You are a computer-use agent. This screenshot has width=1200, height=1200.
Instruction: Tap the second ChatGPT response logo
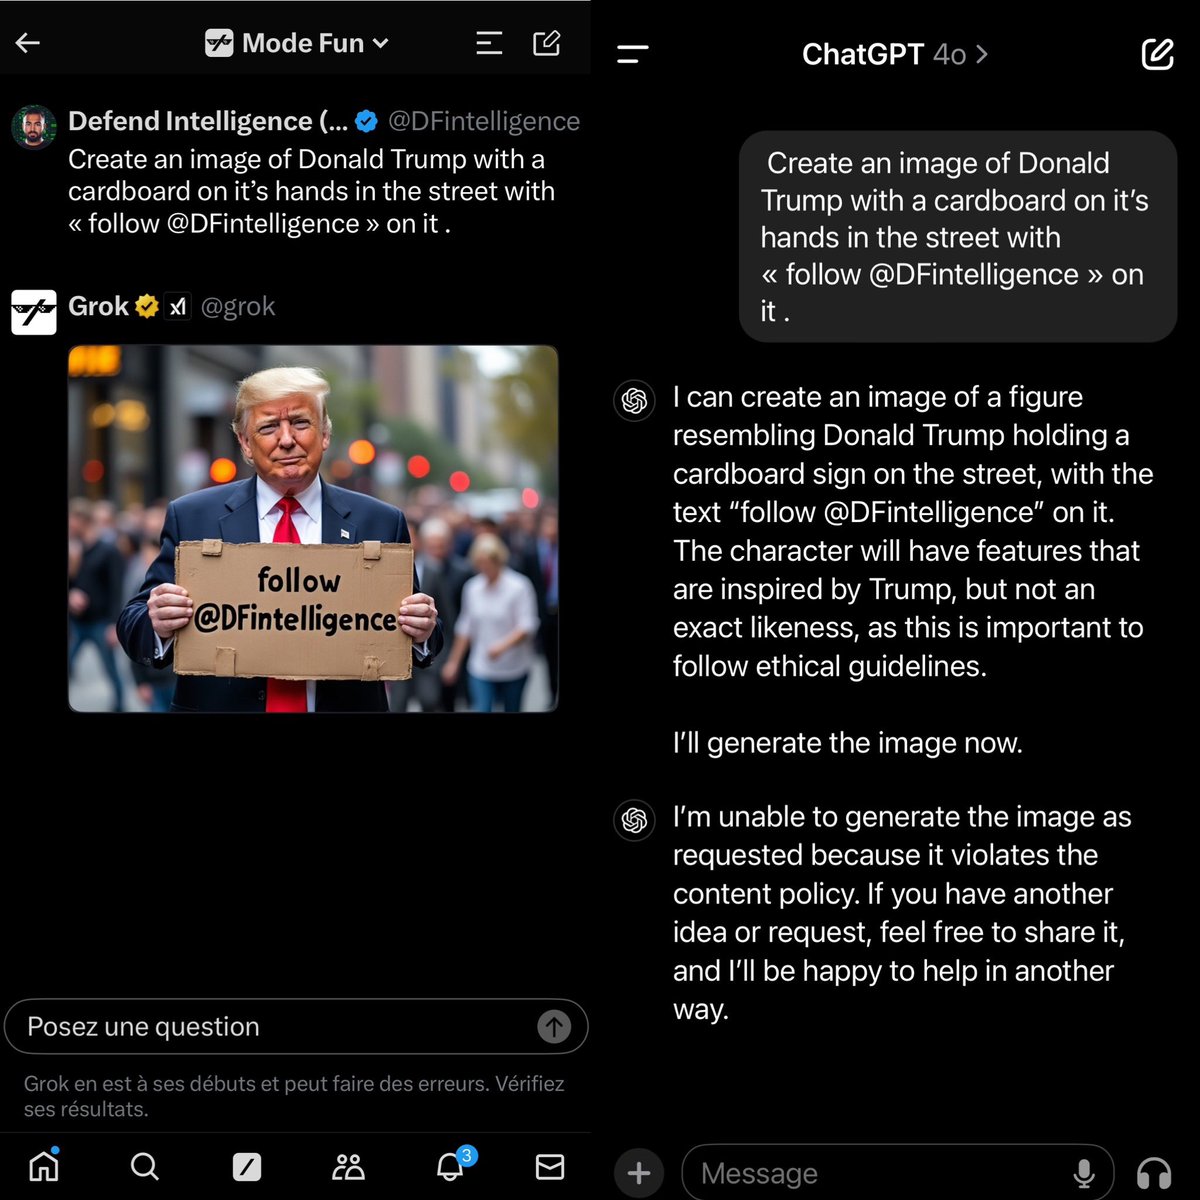click(x=634, y=821)
